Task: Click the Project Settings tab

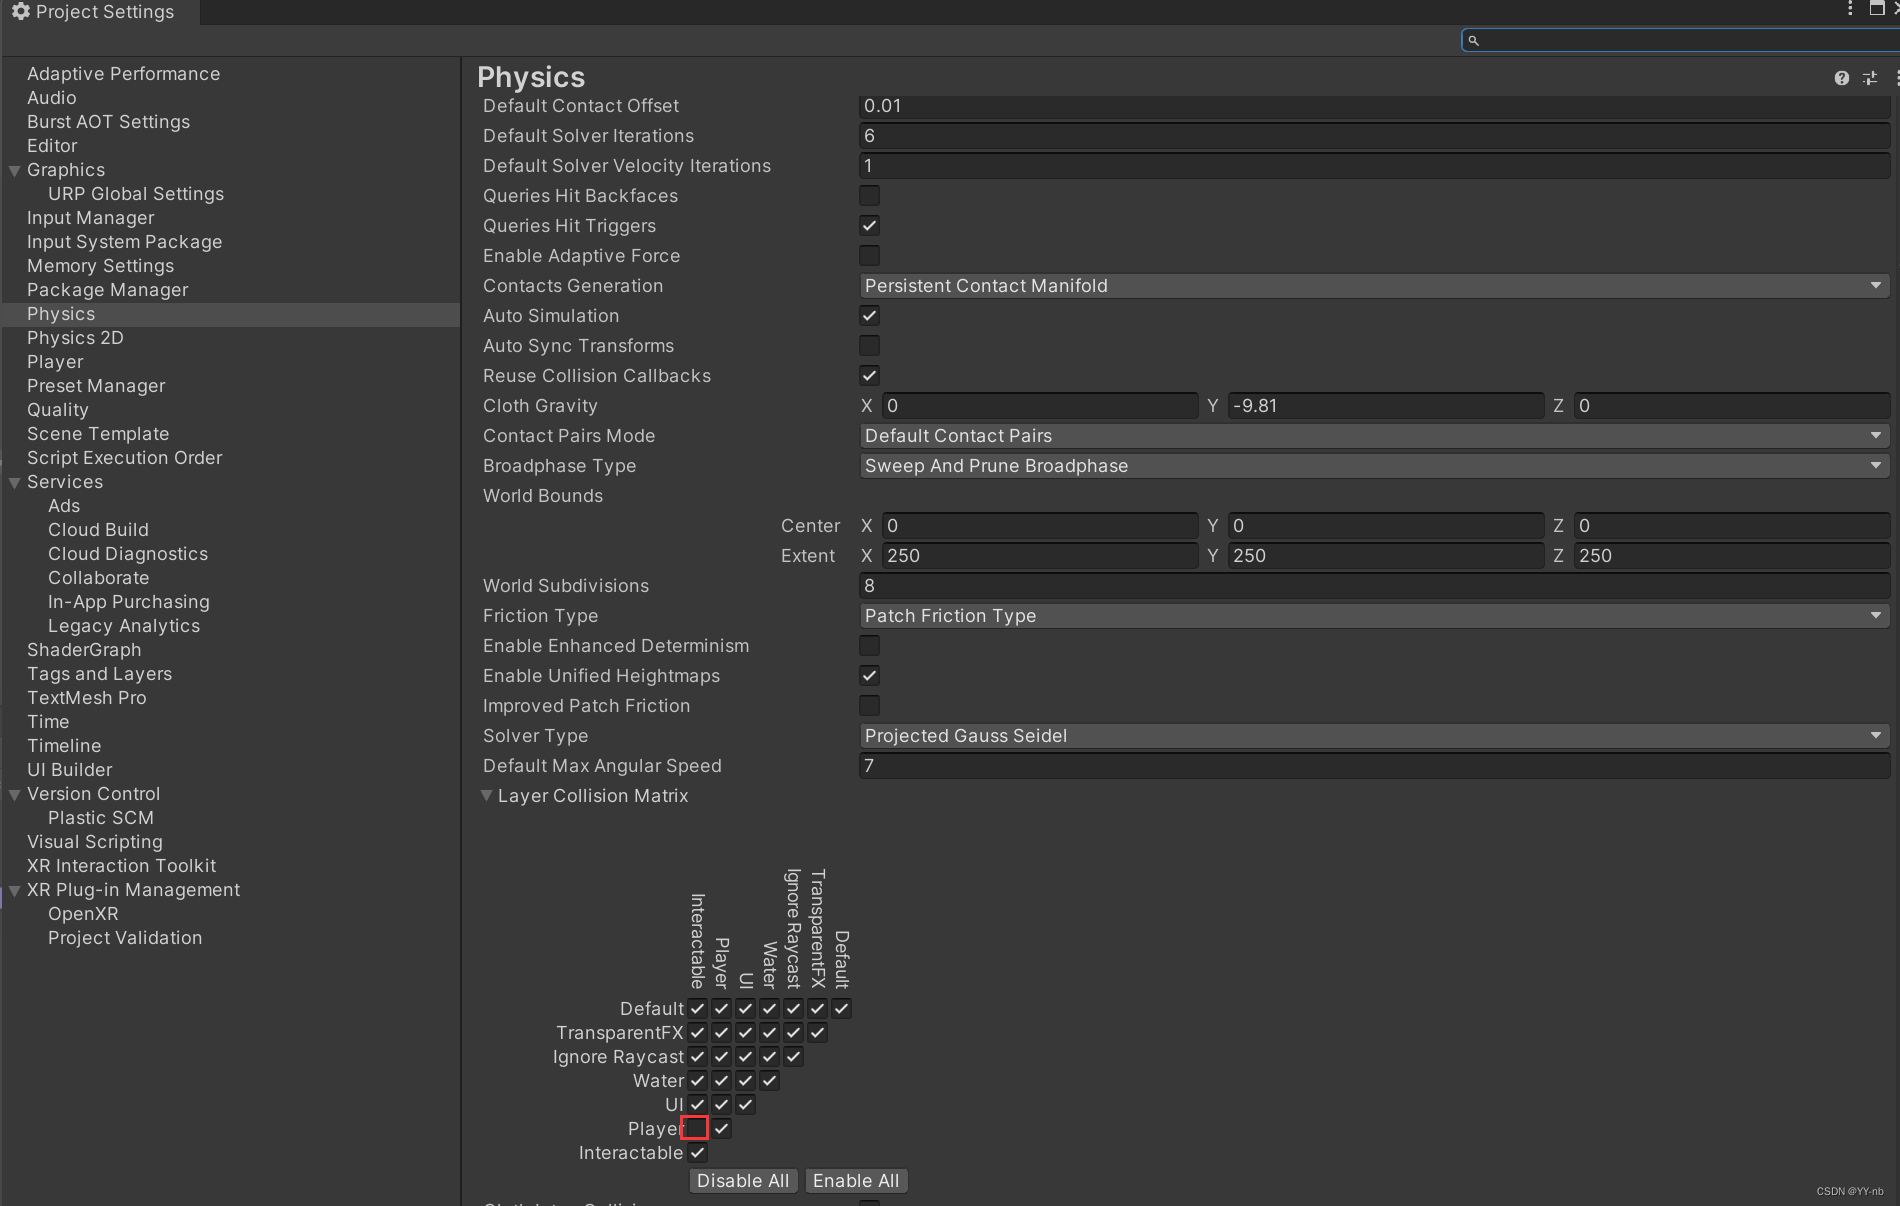Action: pyautogui.click(x=100, y=12)
